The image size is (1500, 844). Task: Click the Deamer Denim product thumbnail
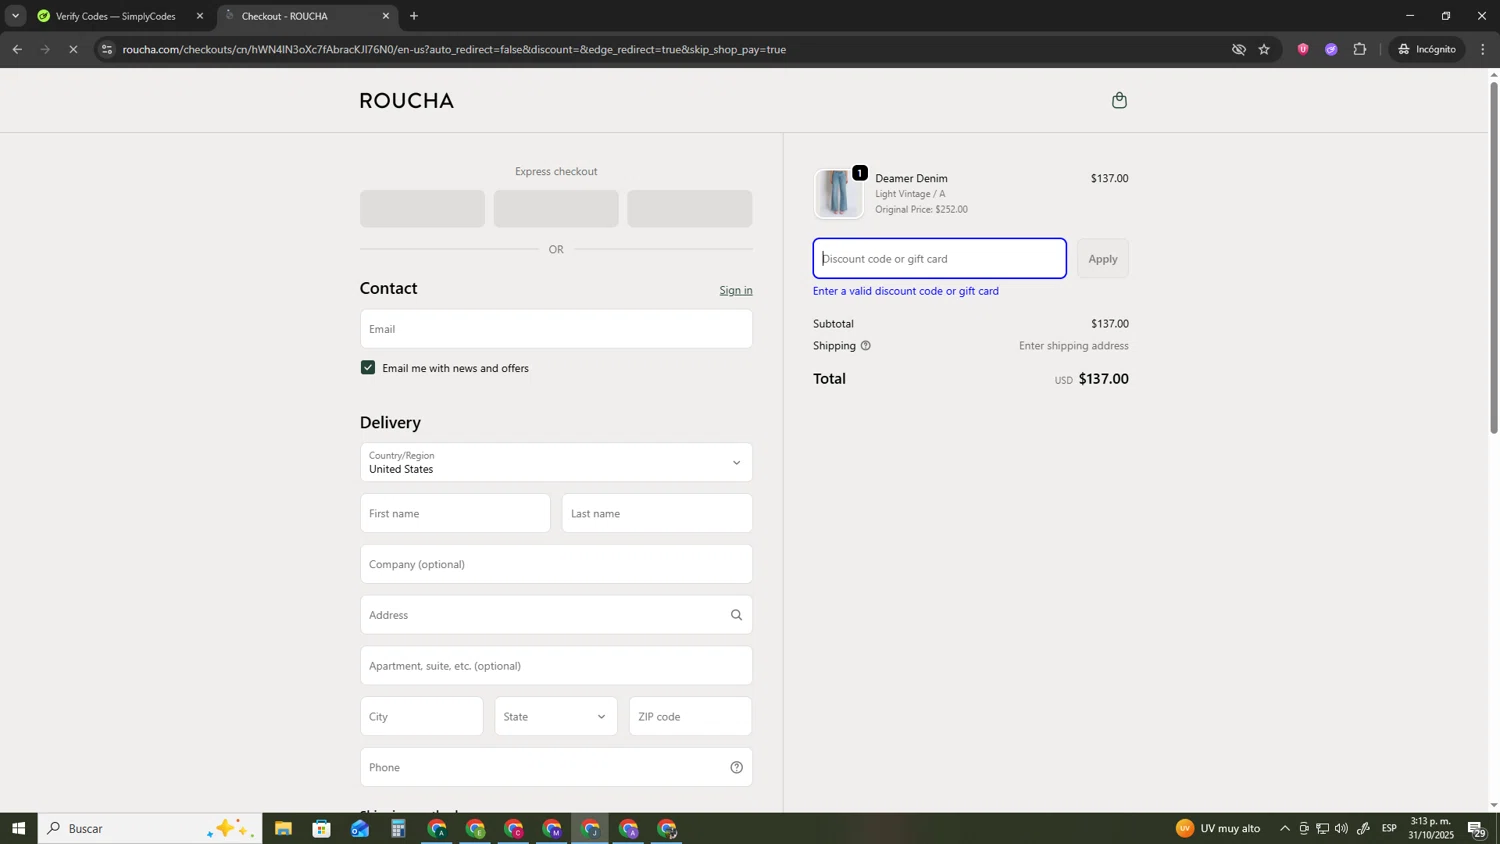(x=838, y=194)
